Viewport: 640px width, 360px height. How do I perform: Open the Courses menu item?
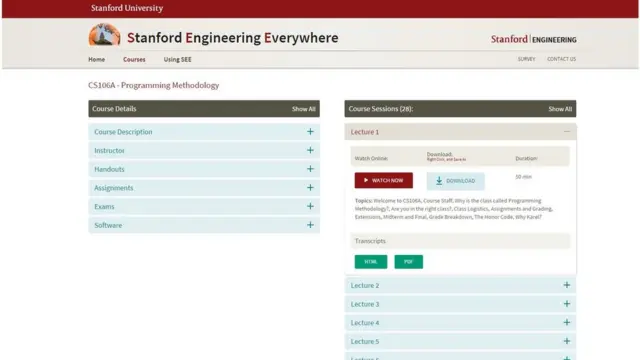pyautogui.click(x=134, y=59)
